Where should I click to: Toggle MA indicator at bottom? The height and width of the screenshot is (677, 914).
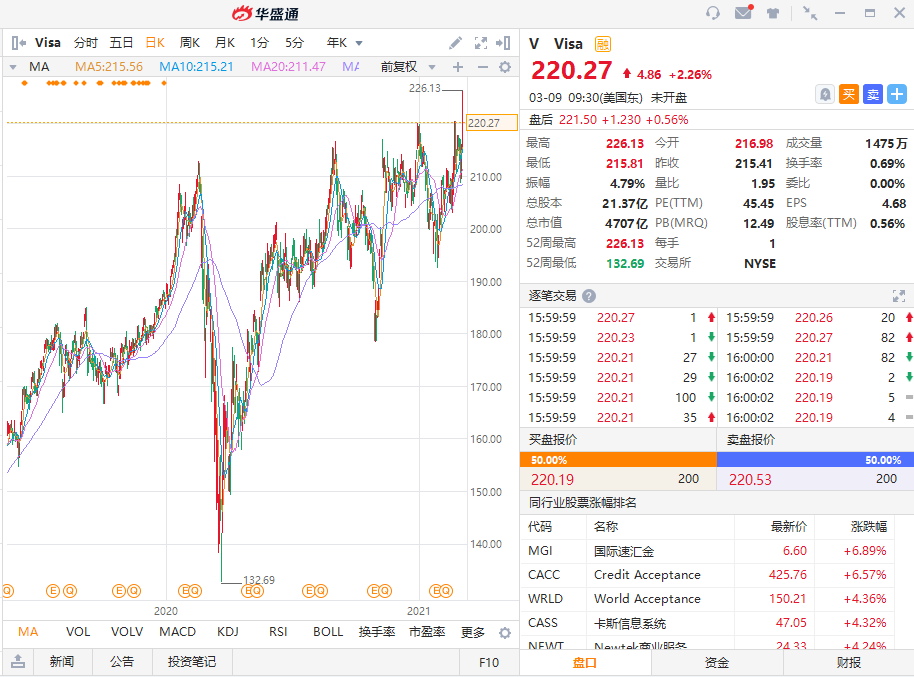[x=28, y=632]
